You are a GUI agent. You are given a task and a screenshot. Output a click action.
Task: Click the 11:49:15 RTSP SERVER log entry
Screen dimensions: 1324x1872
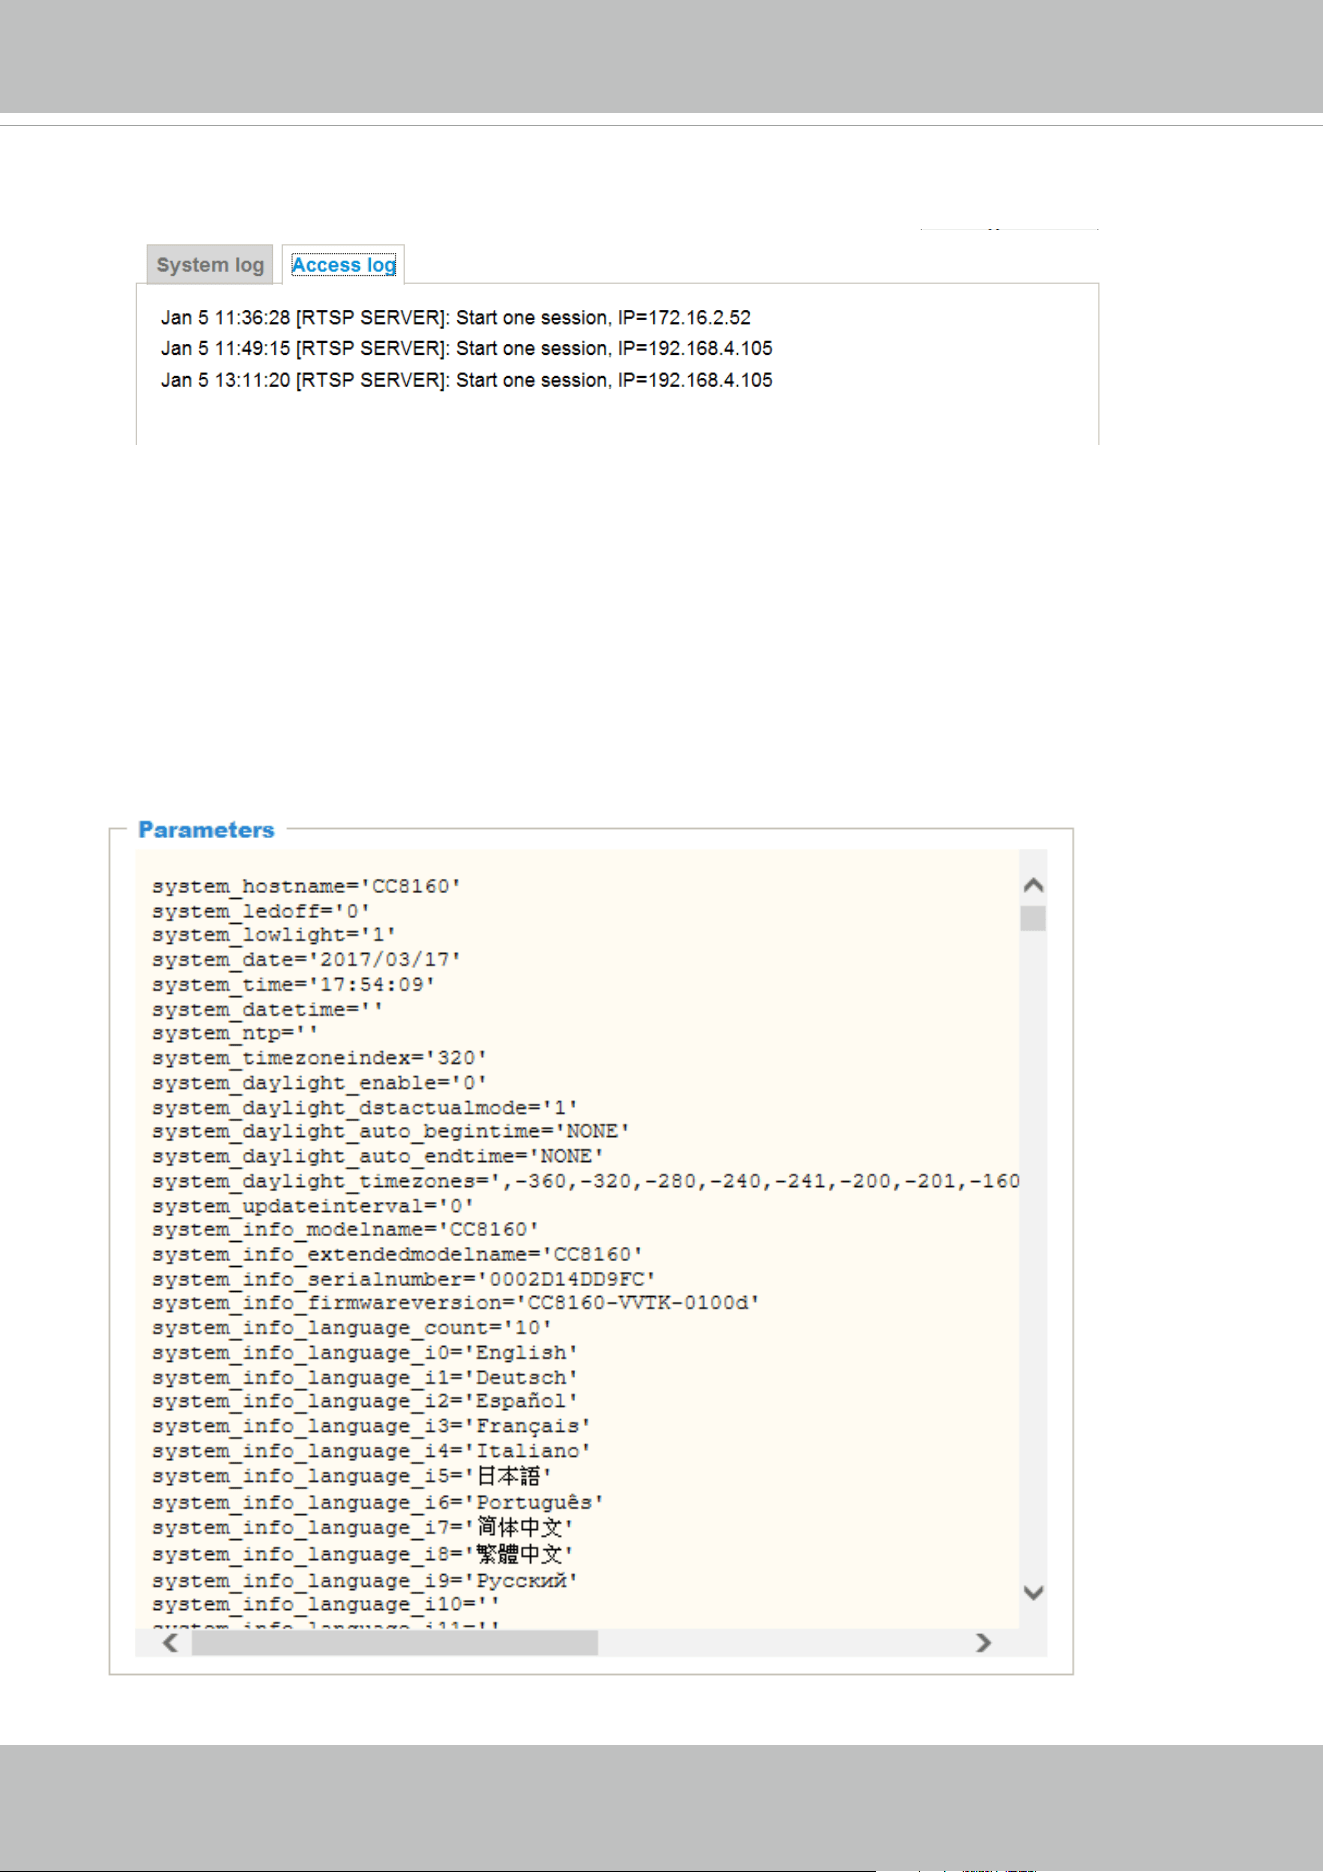[x=467, y=349]
